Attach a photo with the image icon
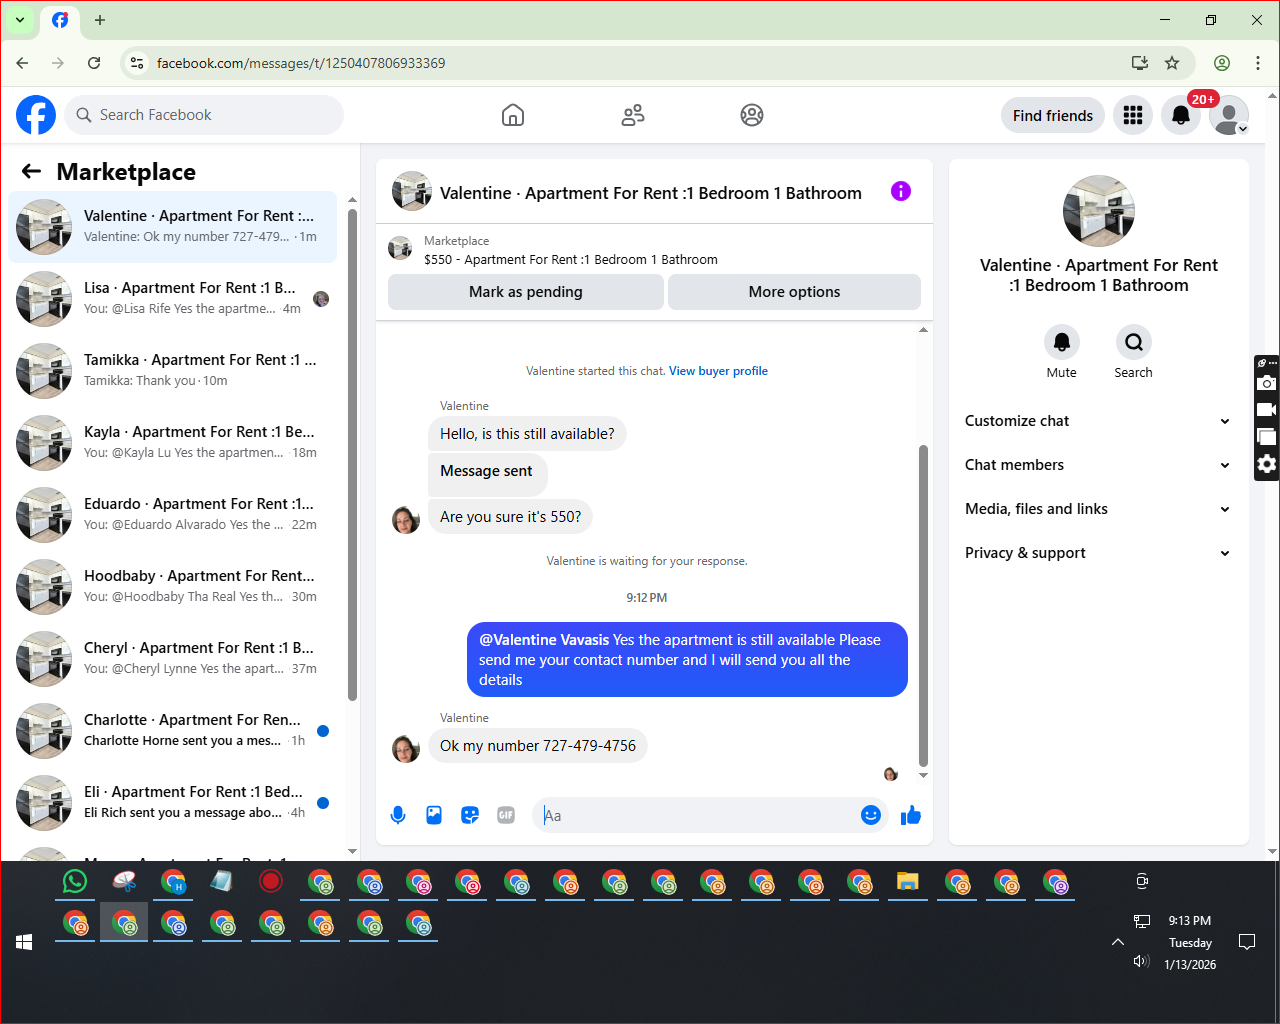Viewport: 1280px width, 1024px height. 434,815
